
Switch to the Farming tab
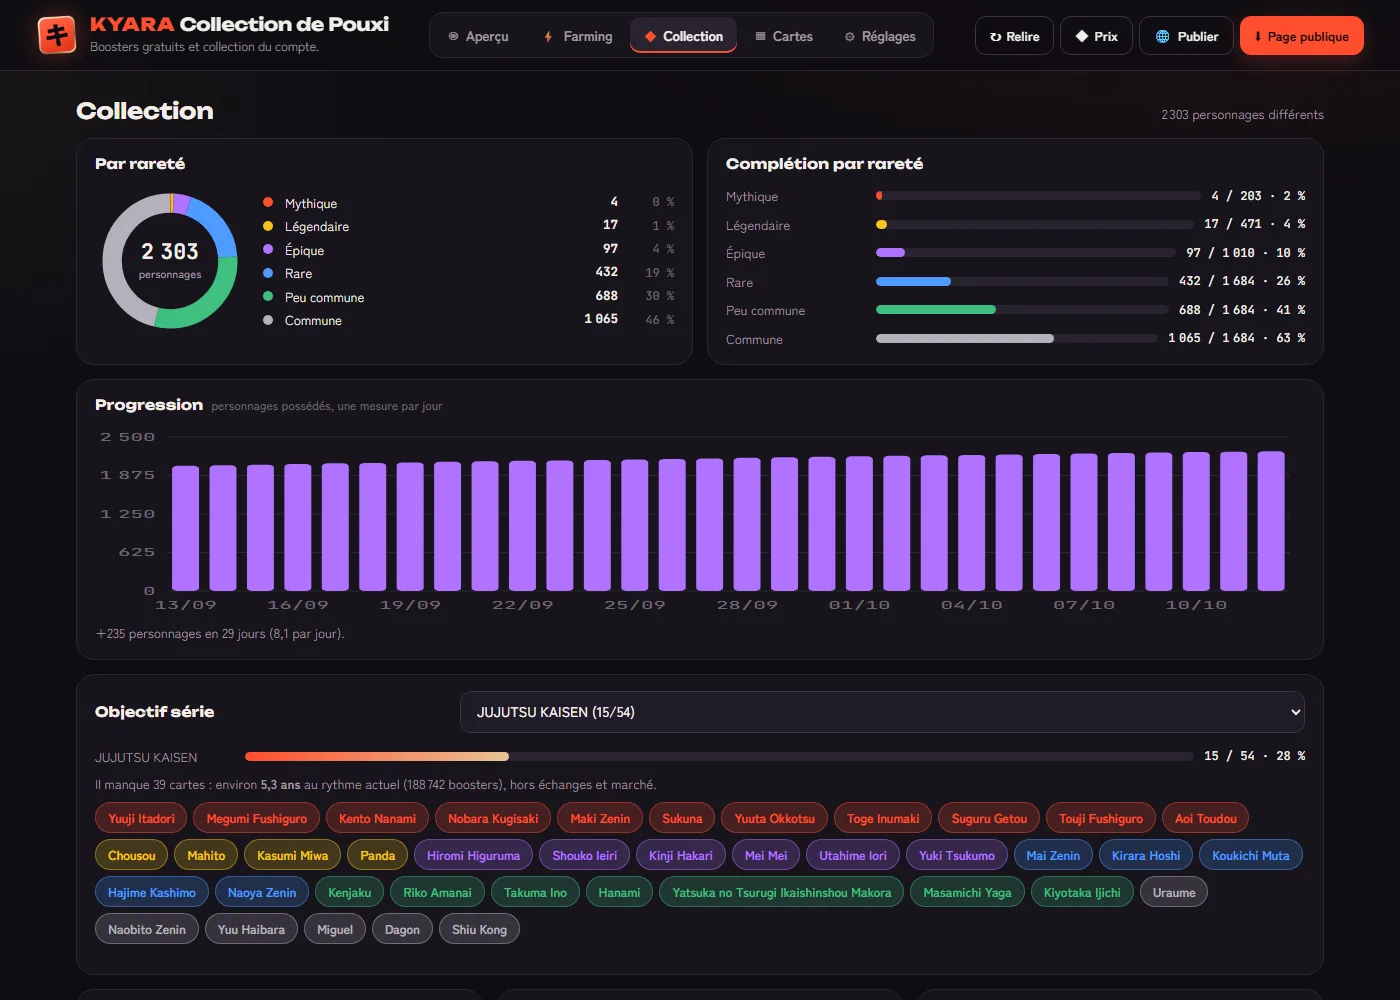point(577,36)
